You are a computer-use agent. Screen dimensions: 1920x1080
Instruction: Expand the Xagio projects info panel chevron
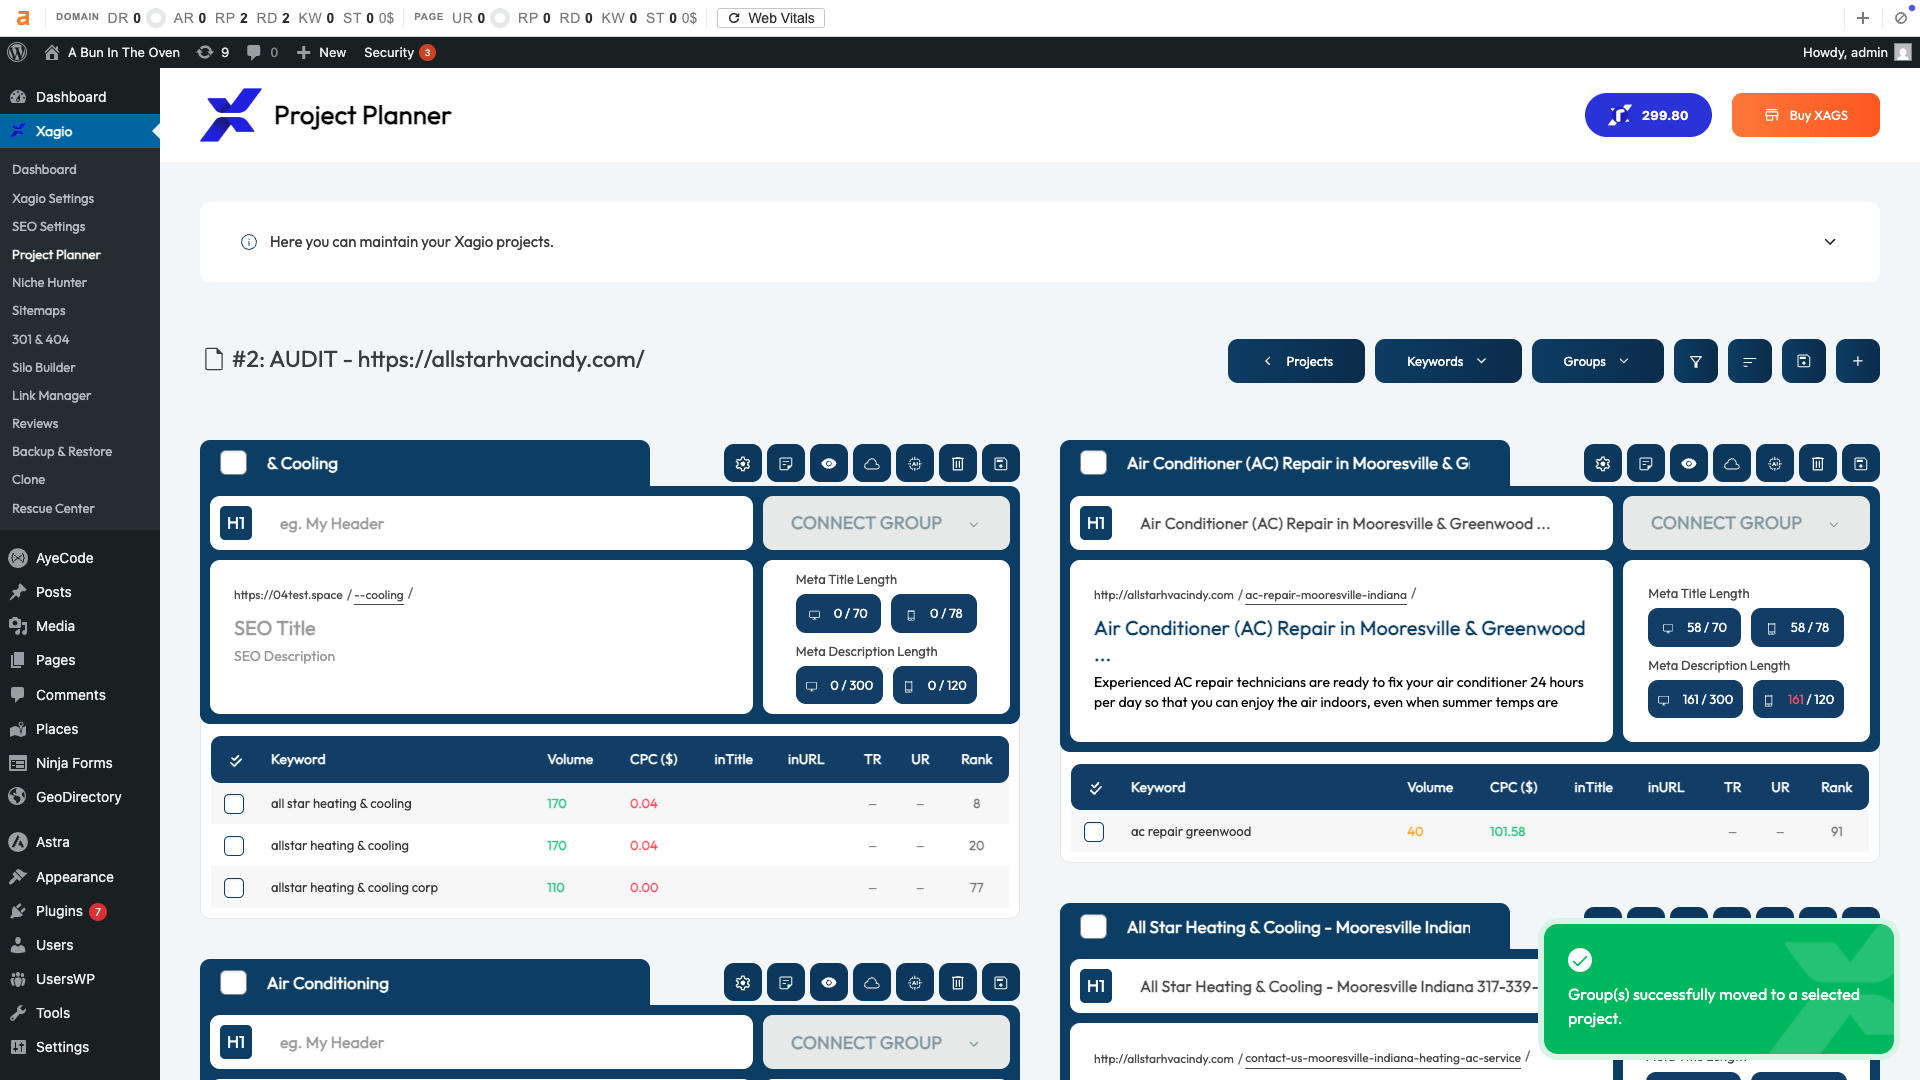click(1830, 242)
